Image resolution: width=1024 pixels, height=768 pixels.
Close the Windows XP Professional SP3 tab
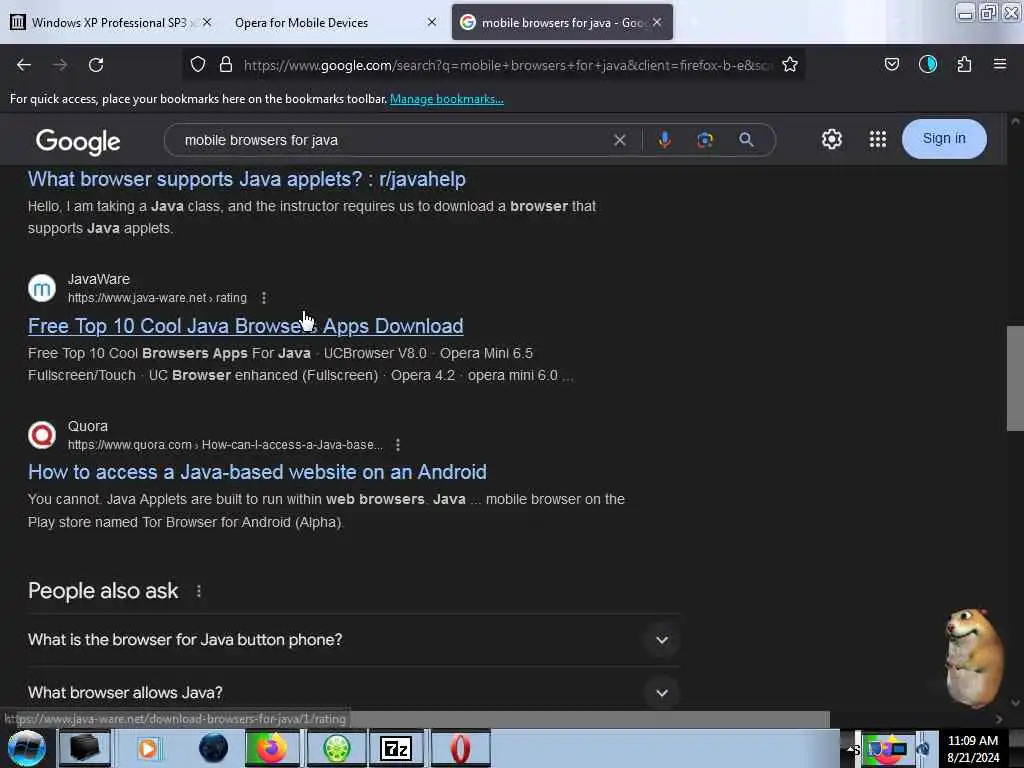pos(207,22)
